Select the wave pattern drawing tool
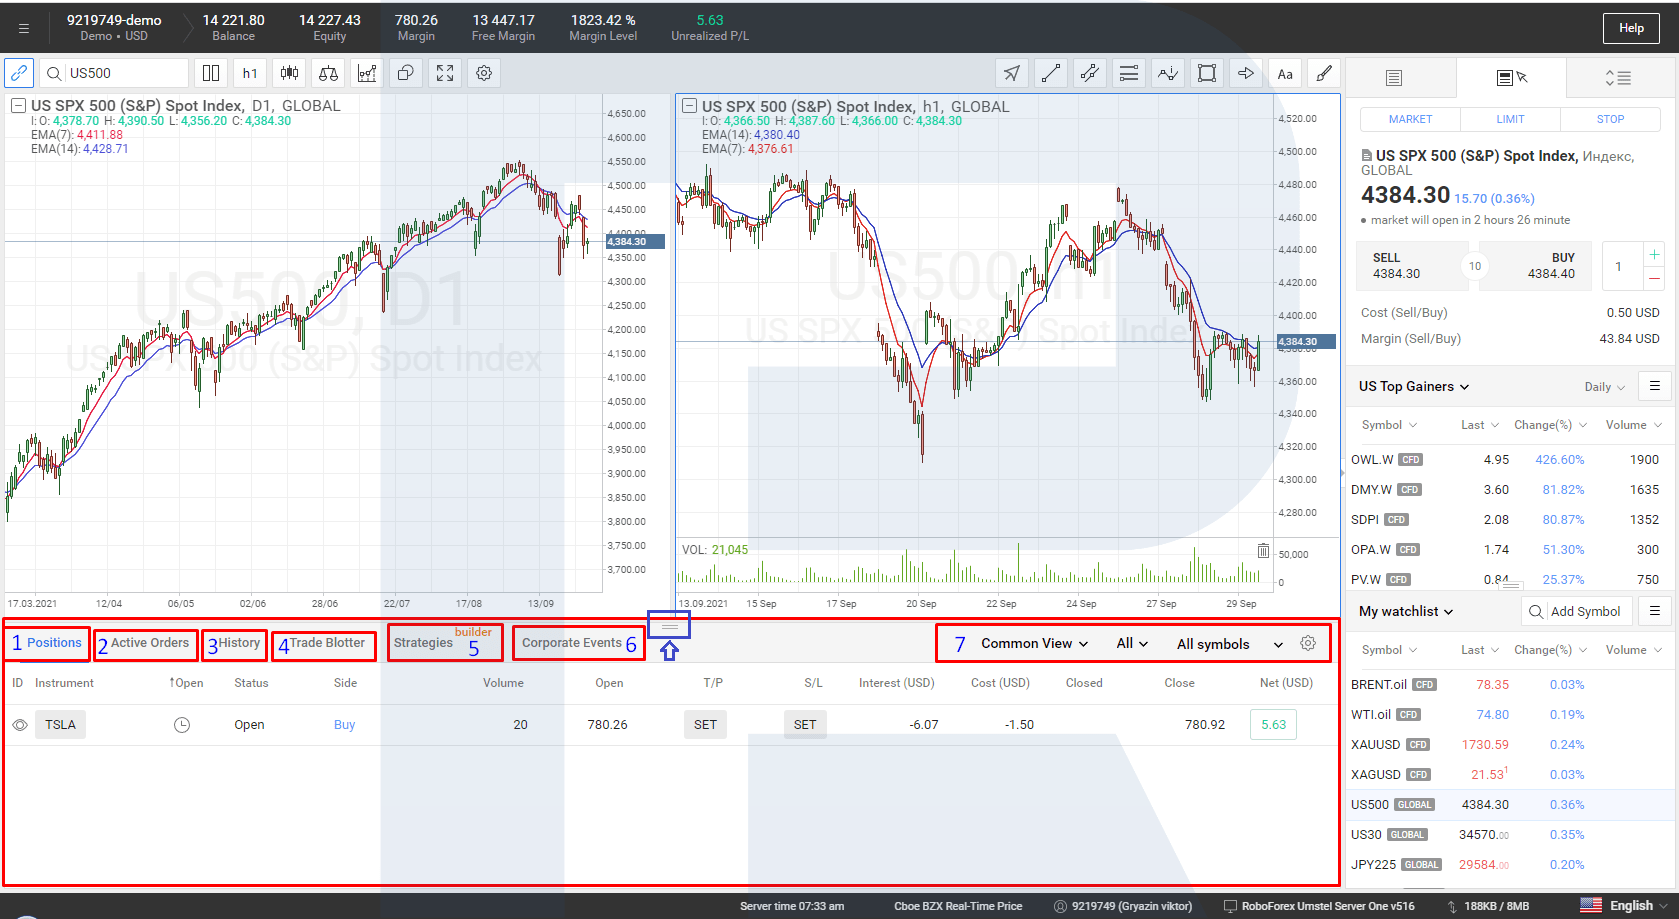Viewport: 1679px width, 919px height. point(1168,73)
